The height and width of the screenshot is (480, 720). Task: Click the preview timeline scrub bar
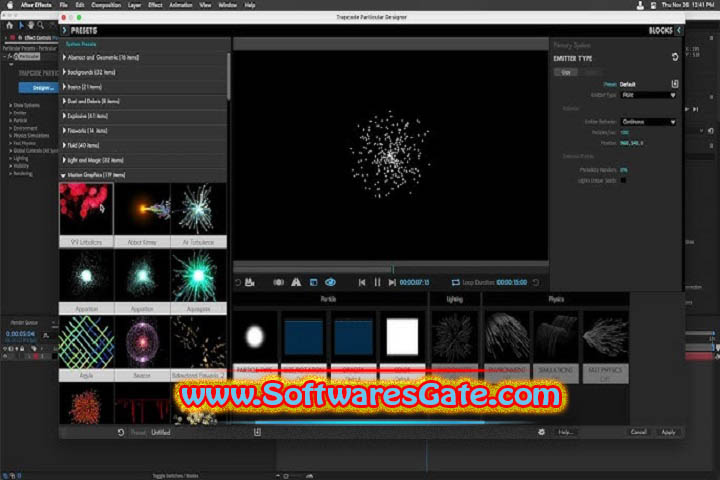pyautogui.click(x=391, y=268)
